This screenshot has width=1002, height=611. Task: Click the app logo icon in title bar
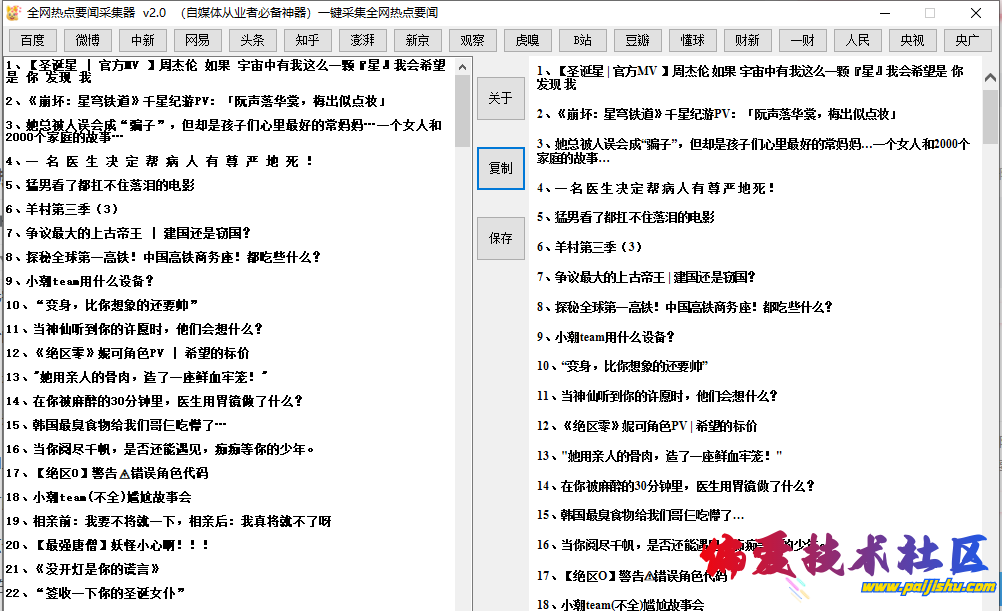click(13, 13)
